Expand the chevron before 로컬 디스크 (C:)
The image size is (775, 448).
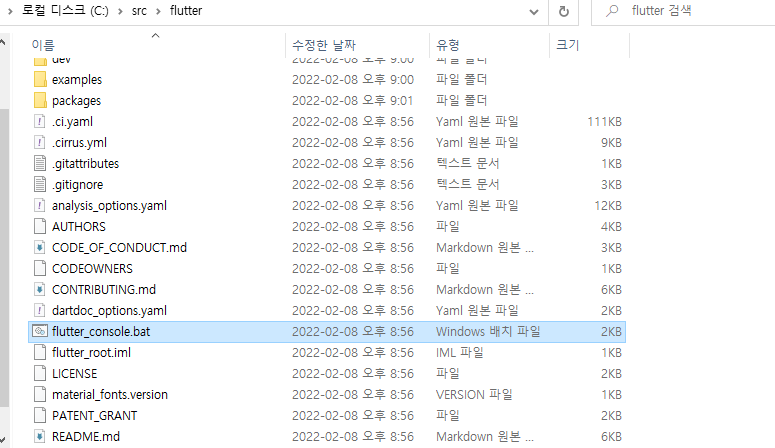click(x=10, y=11)
